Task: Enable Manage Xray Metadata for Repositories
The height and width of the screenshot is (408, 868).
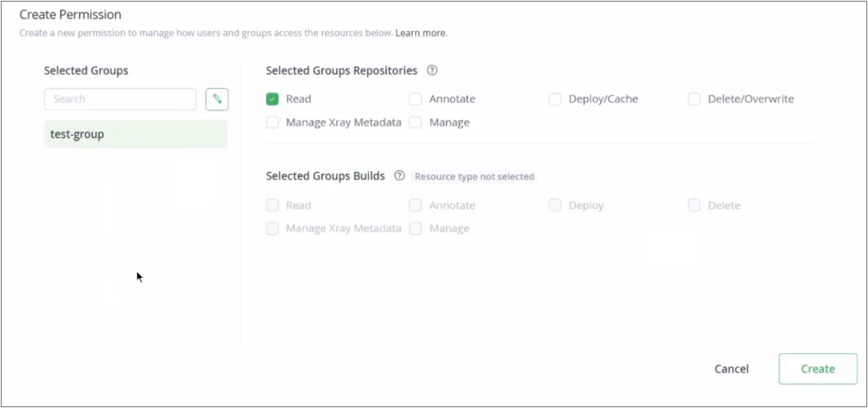Action: click(x=272, y=122)
